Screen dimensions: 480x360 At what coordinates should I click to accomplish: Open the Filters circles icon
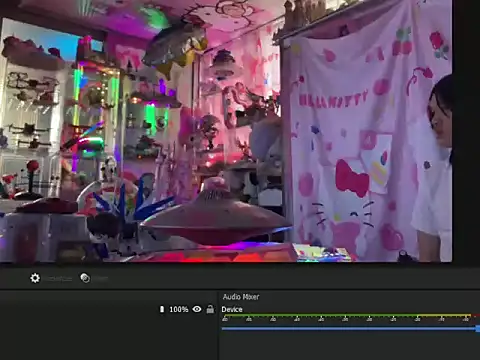[x=85, y=278]
